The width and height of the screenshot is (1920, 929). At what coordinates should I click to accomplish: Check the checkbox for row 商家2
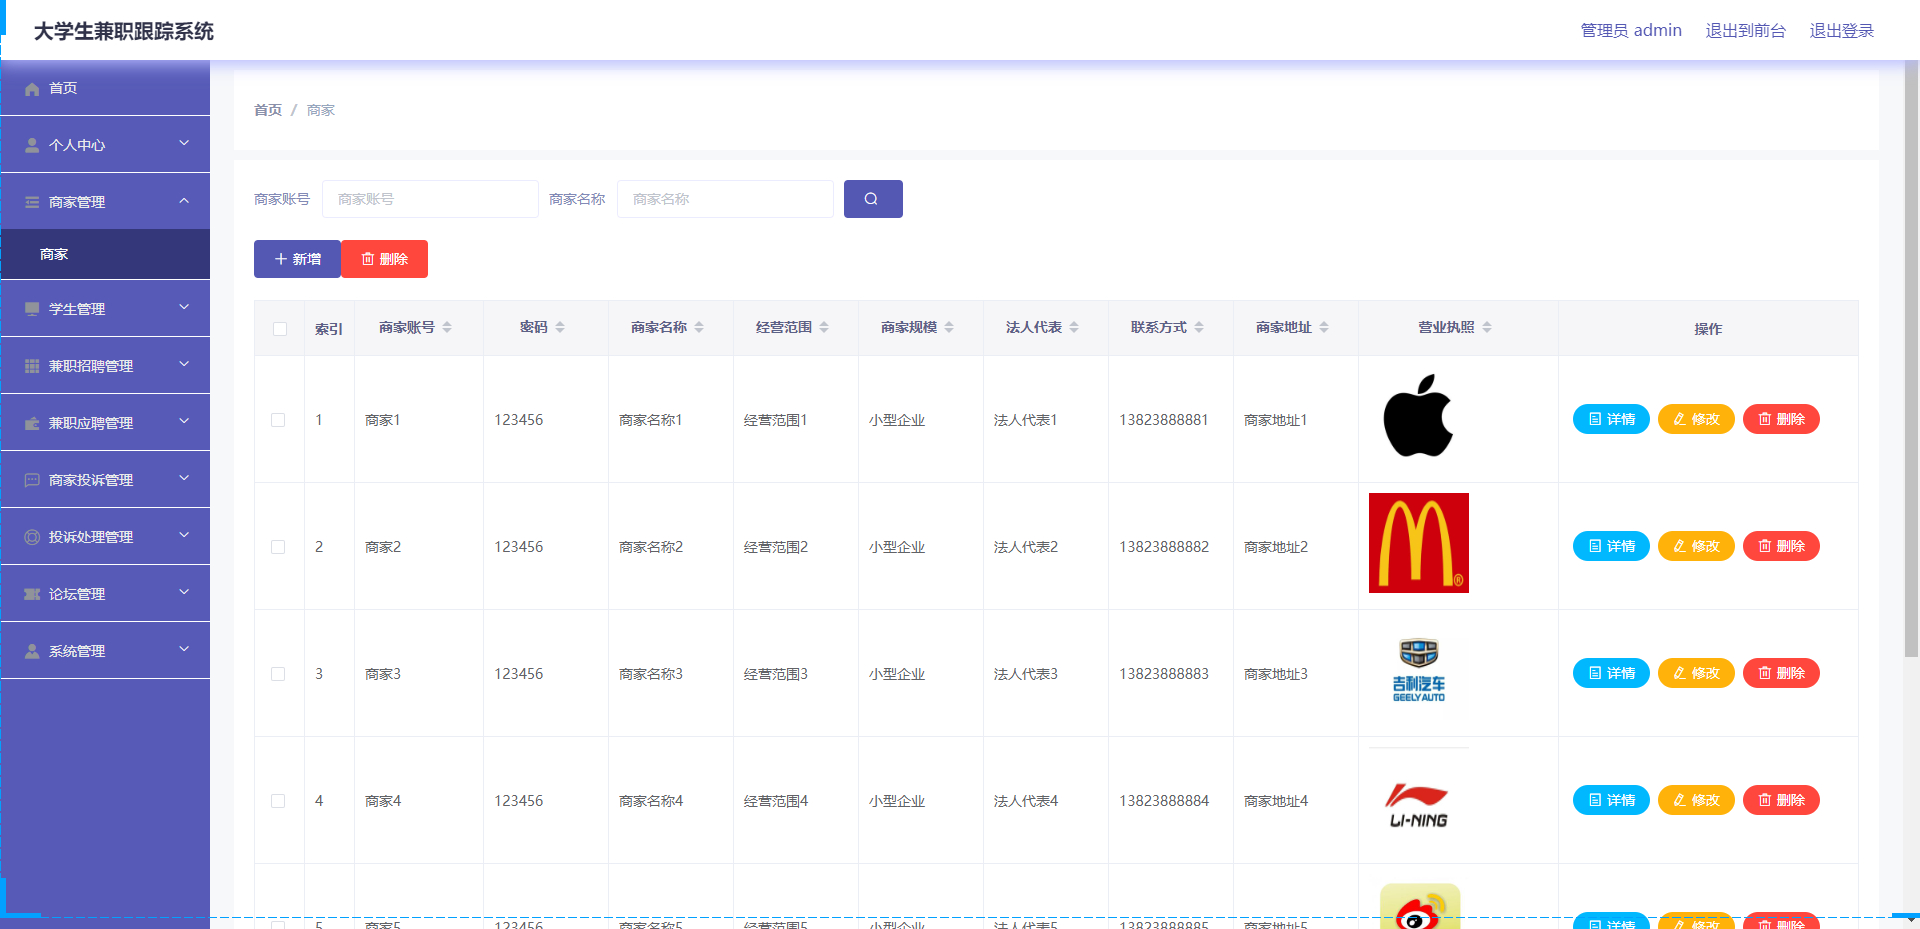(278, 547)
